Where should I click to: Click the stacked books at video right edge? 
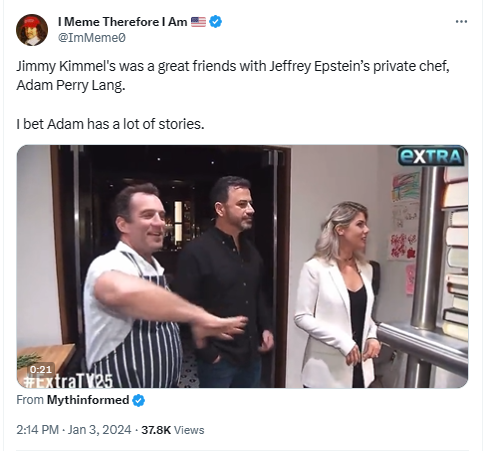pyautogui.click(x=456, y=253)
